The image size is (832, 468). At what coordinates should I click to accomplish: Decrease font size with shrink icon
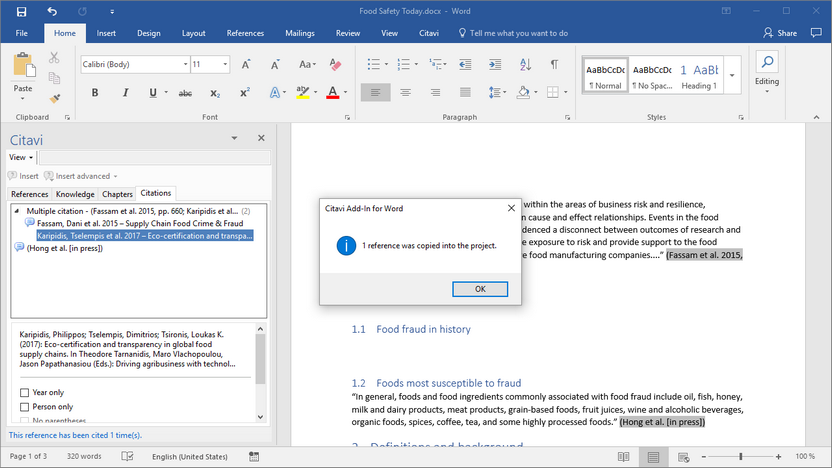tap(275, 65)
